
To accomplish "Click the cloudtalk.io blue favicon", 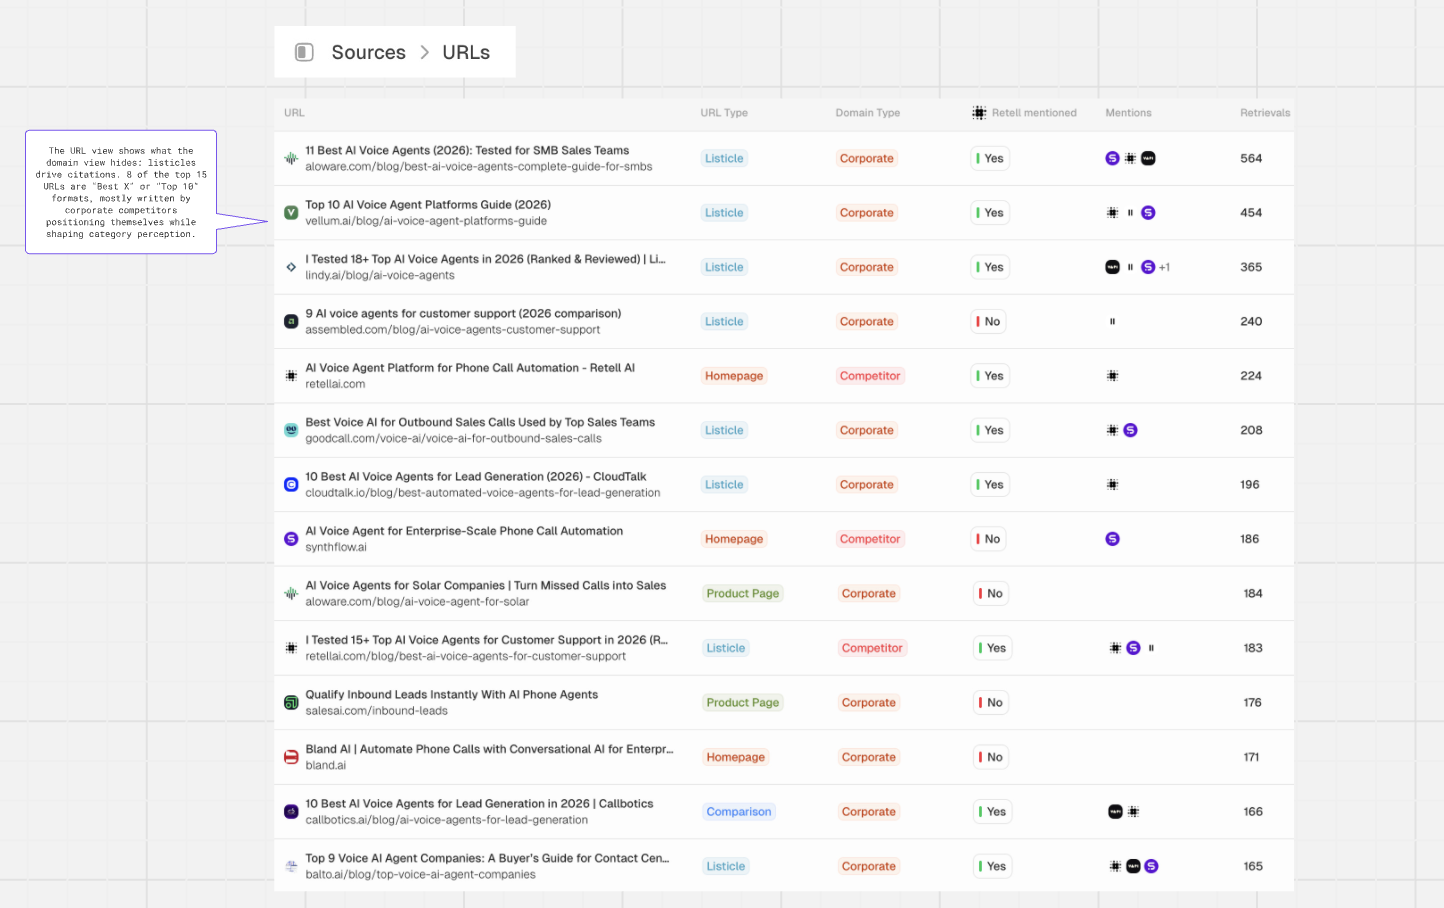I will (x=291, y=485).
